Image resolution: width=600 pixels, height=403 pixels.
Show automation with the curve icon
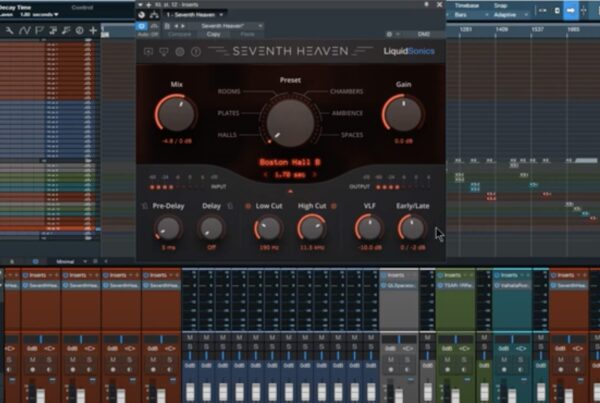pyautogui.click(x=24, y=30)
